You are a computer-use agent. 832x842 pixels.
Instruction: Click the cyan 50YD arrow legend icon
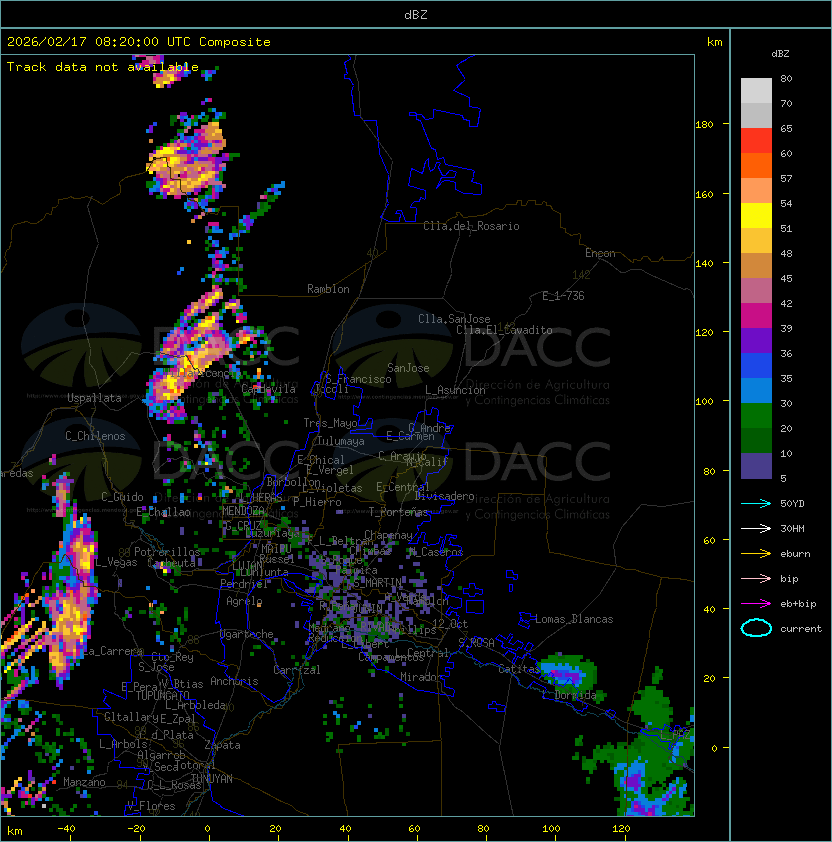756,503
